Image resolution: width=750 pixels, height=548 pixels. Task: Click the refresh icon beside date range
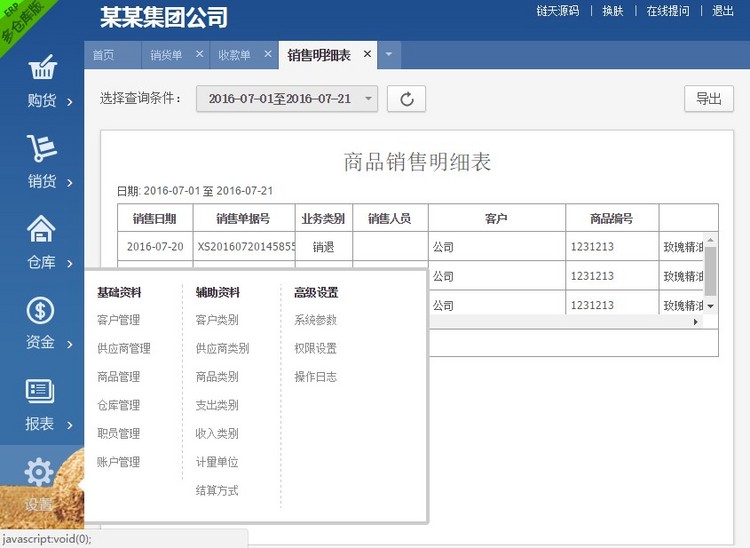[406, 98]
